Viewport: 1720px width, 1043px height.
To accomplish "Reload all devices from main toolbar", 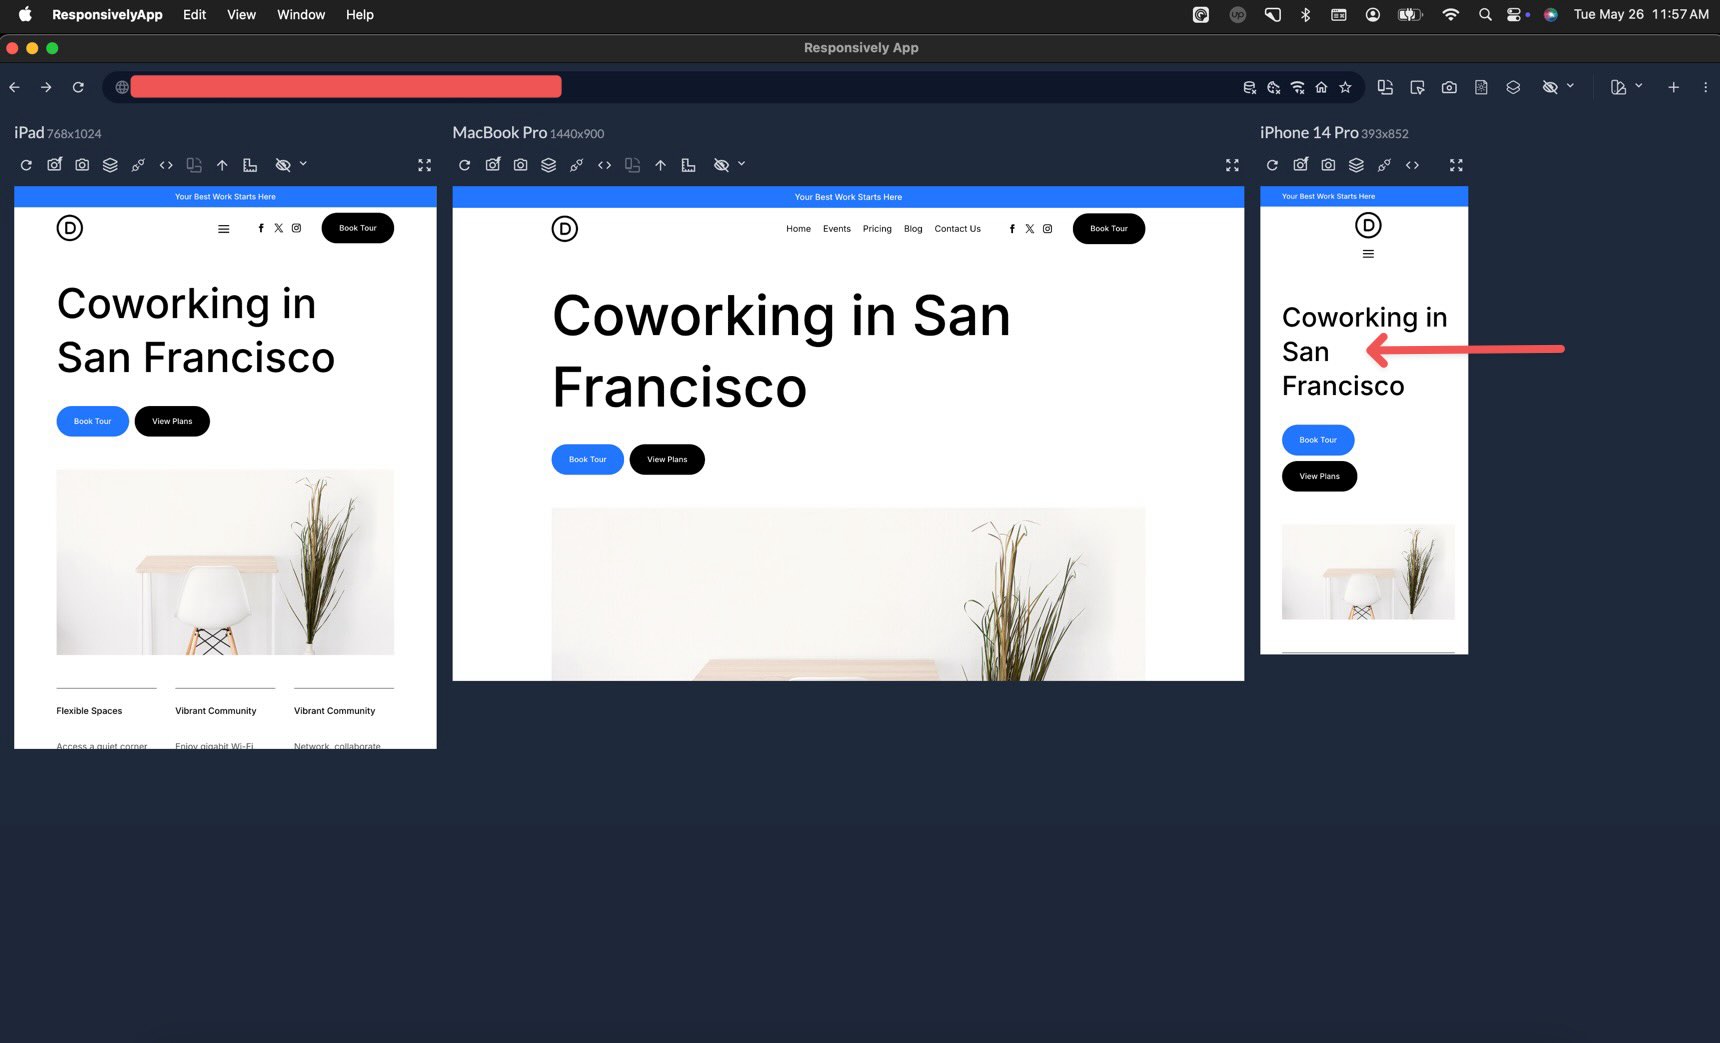I will pyautogui.click(x=78, y=87).
